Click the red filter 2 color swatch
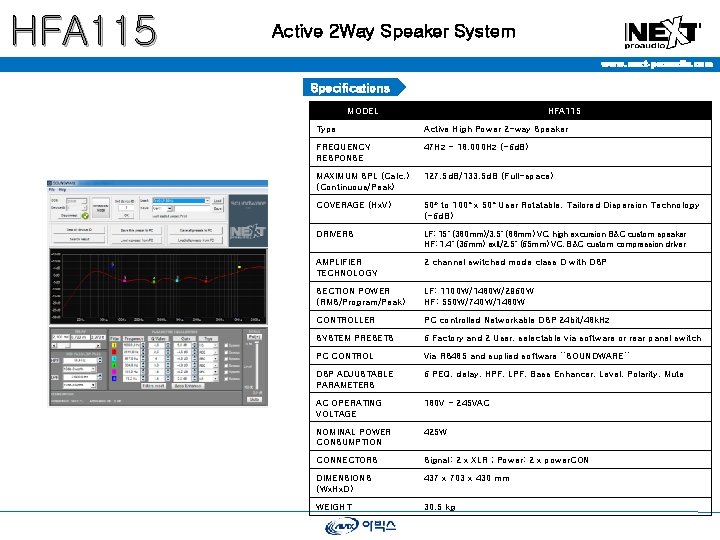 click(x=114, y=352)
